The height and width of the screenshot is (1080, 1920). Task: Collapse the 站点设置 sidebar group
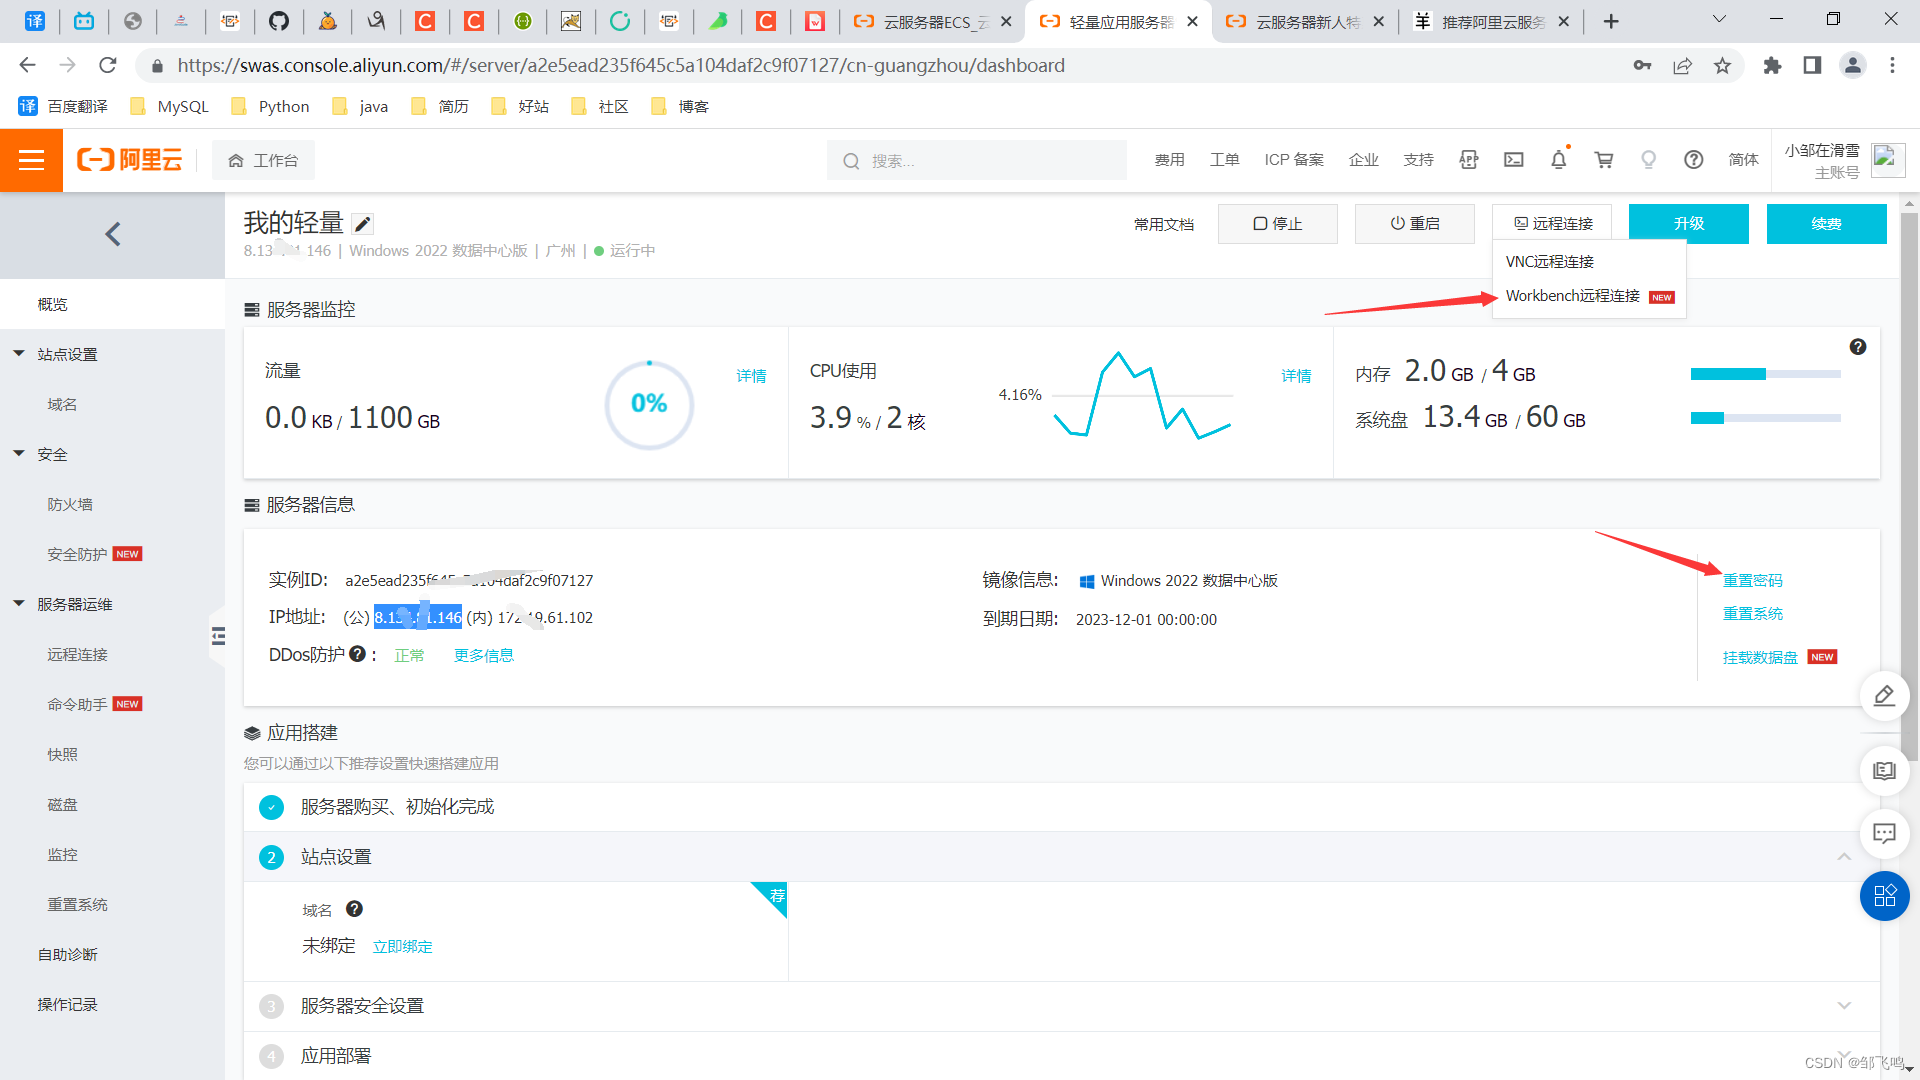point(19,353)
